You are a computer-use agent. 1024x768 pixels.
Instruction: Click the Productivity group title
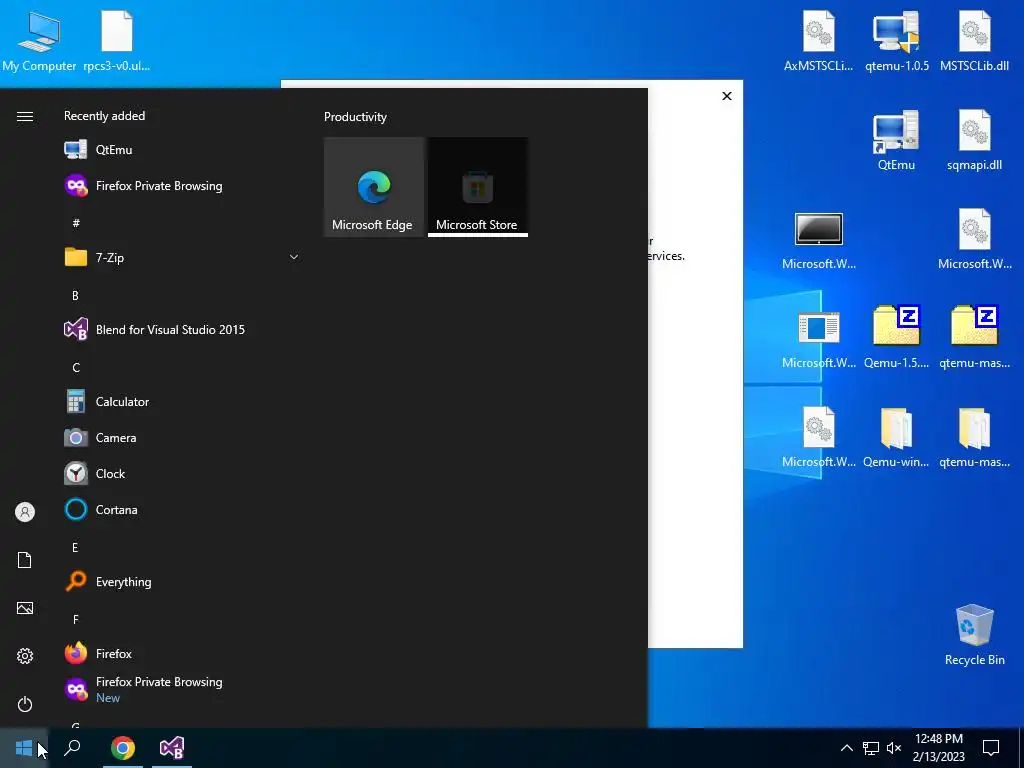[355, 117]
